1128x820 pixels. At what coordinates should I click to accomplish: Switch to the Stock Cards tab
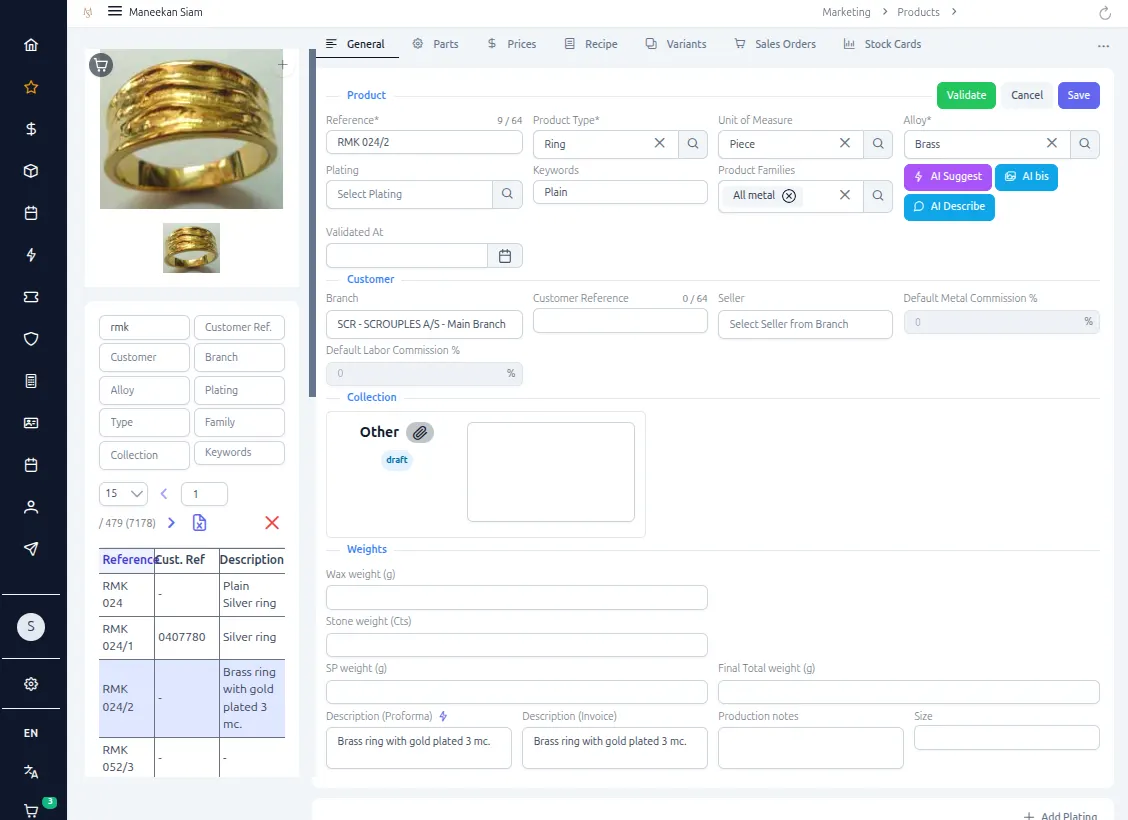pos(882,44)
